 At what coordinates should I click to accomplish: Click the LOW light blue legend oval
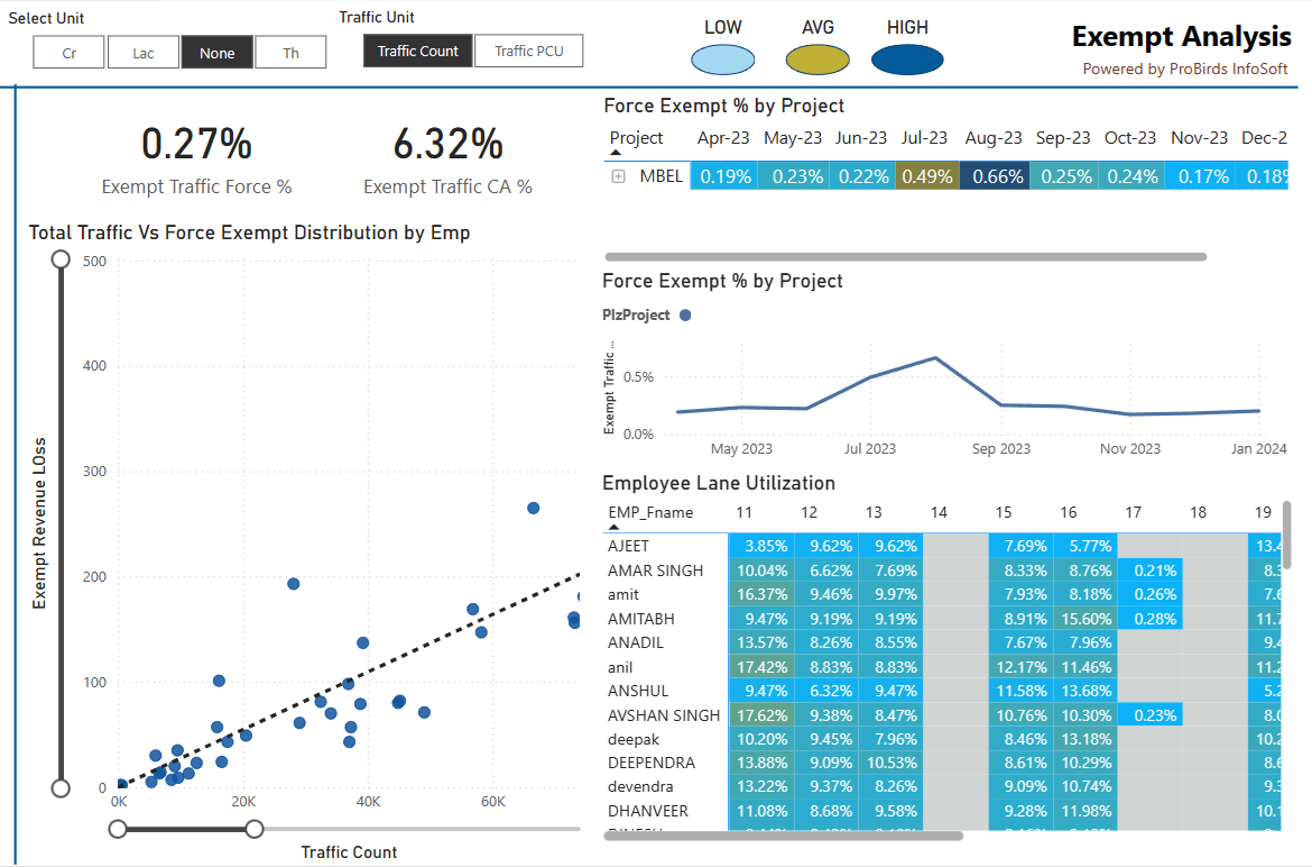point(723,61)
